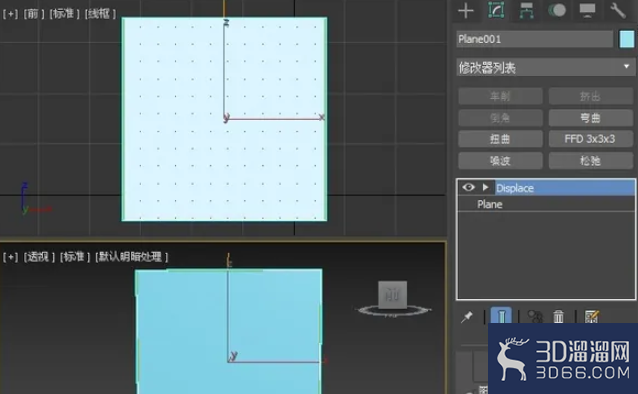Open the [线框] shading menu
This screenshot has width=638, height=394.
pos(100,14)
